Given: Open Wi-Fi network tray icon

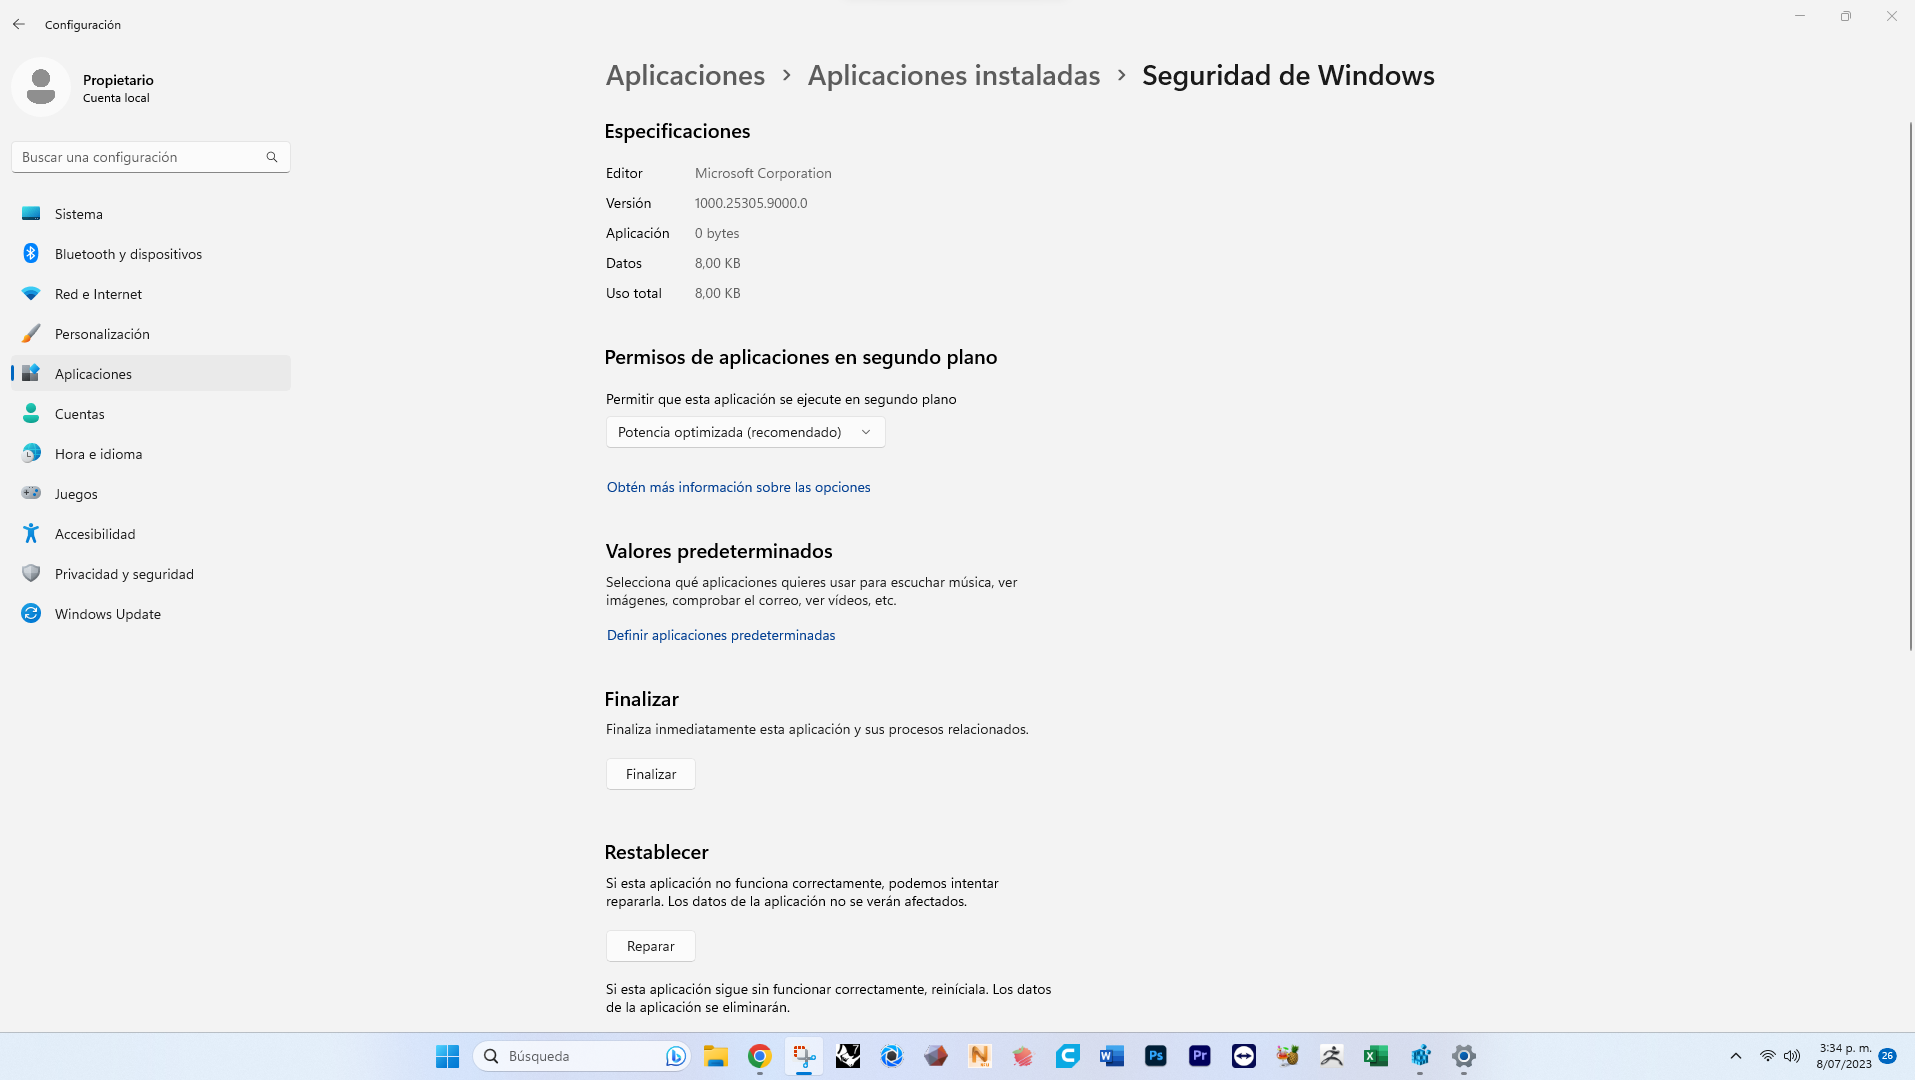Looking at the screenshot, I should pyautogui.click(x=1768, y=1056).
